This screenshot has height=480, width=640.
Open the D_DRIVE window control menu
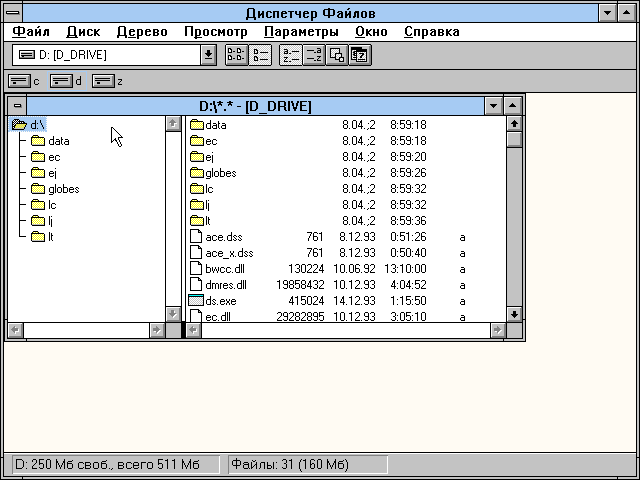tap(17, 106)
